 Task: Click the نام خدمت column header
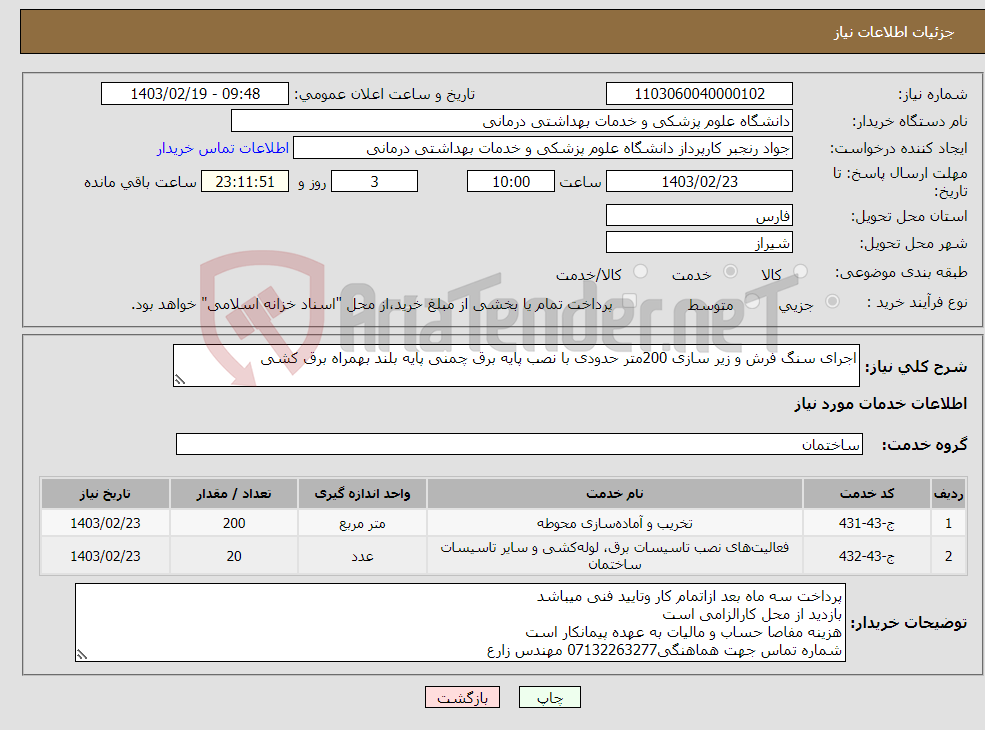pos(615,494)
